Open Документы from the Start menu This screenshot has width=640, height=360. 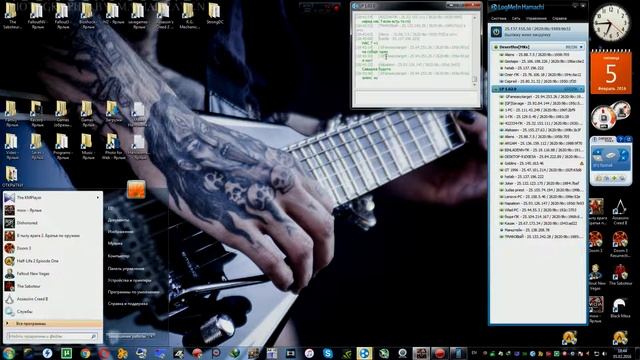tap(118, 220)
